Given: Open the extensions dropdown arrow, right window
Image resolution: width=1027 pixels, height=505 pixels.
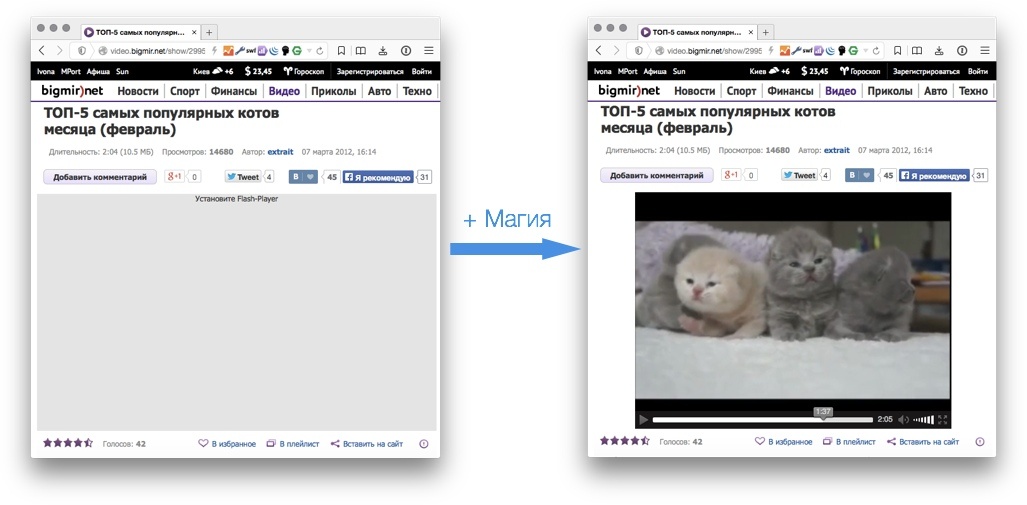Looking at the screenshot, I should pos(865,50).
